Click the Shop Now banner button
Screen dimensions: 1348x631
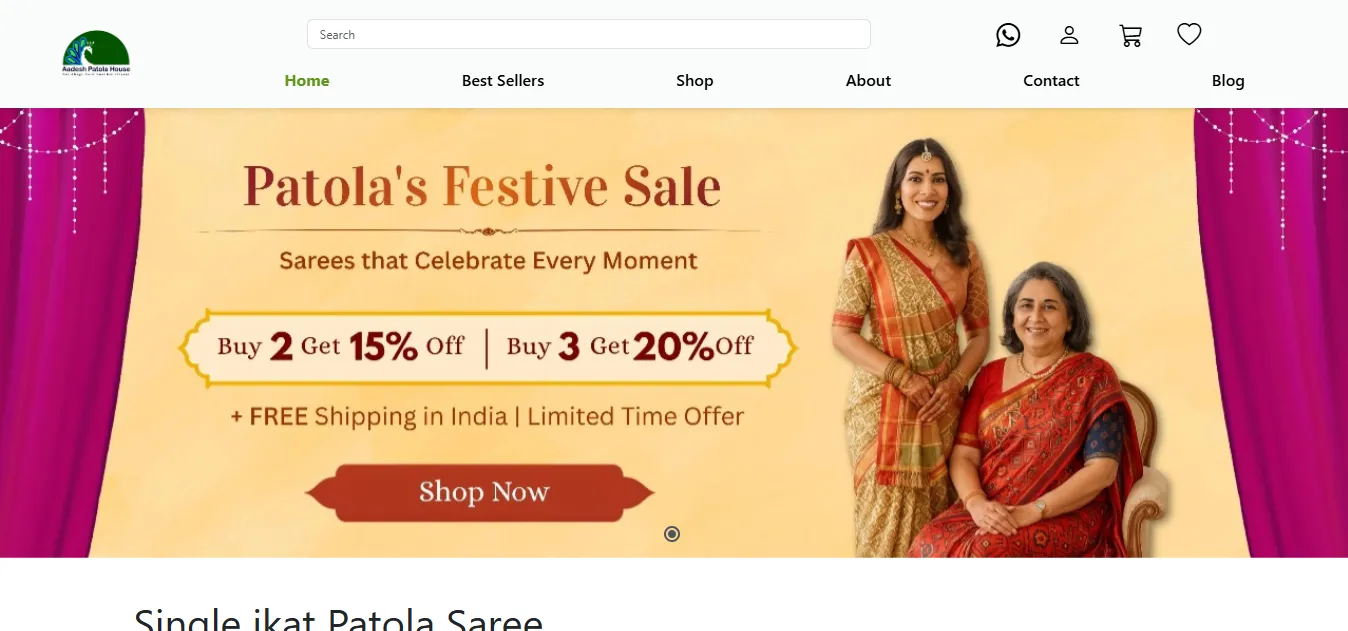[481, 492]
